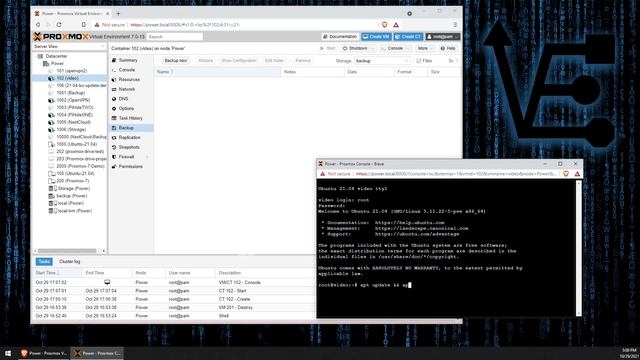Open the Brave browser menu icon
Screen dimensions: 640x360
pyautogui.click(x=455, y=25)
